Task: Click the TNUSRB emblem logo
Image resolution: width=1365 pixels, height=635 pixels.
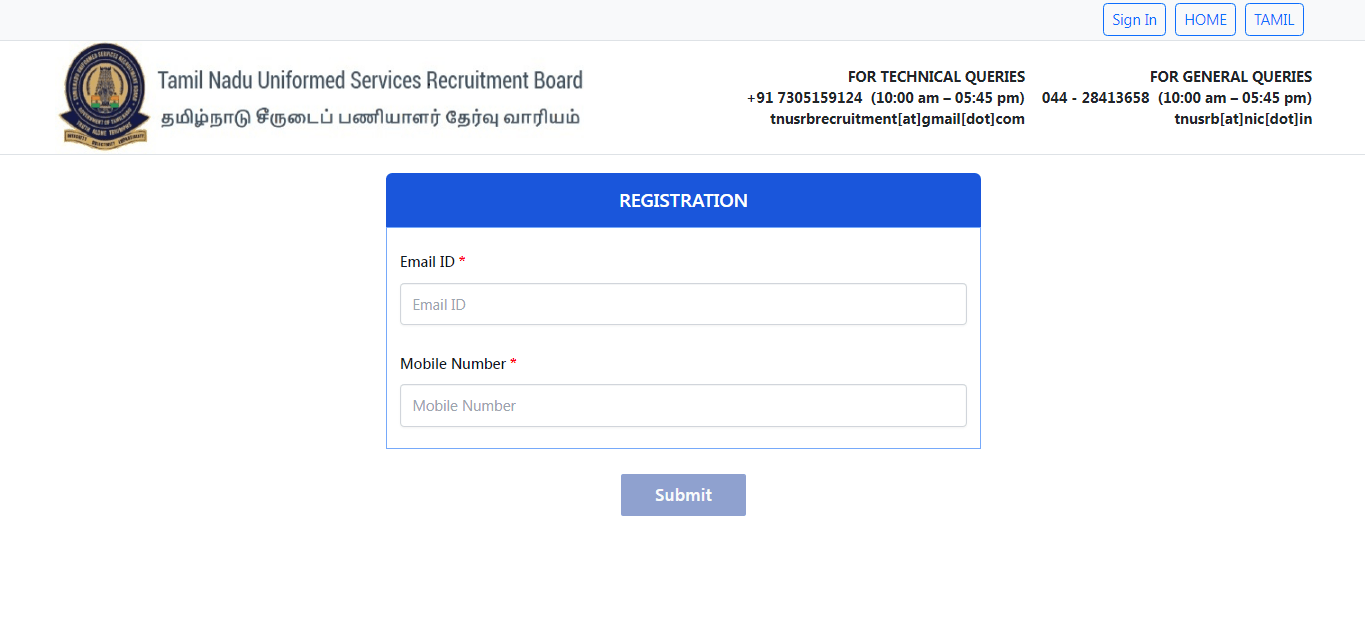Action: click(x=104, y=97)
